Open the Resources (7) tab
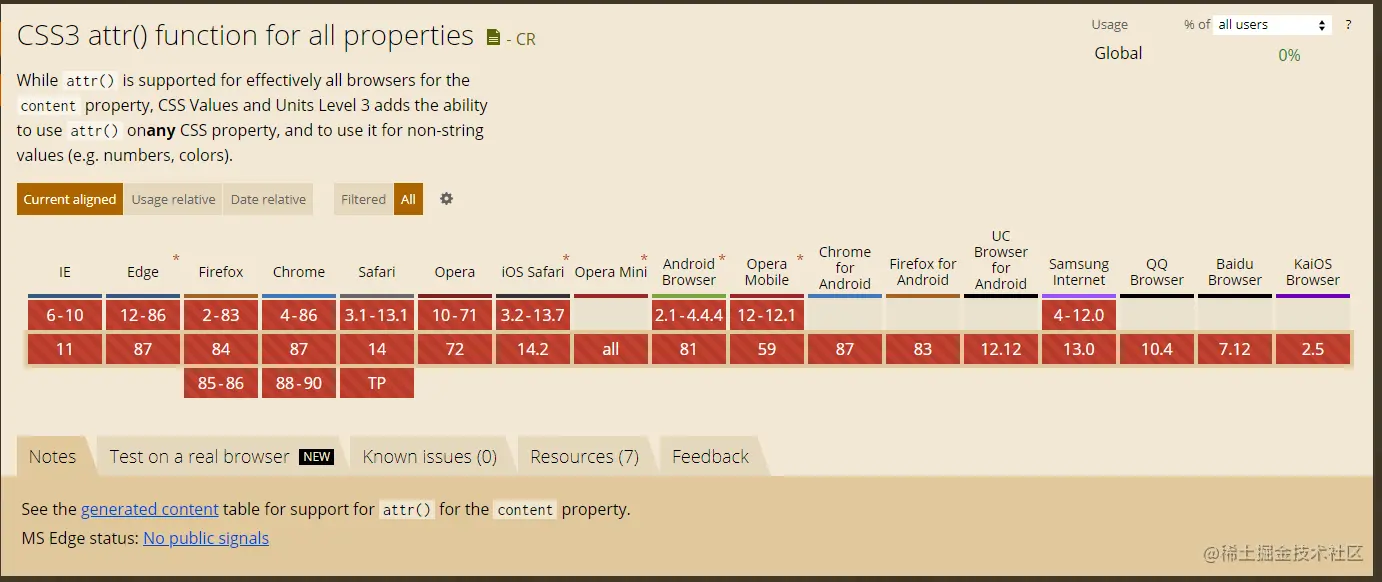The height and width of the screenshot is (582, 1382). 584,456
